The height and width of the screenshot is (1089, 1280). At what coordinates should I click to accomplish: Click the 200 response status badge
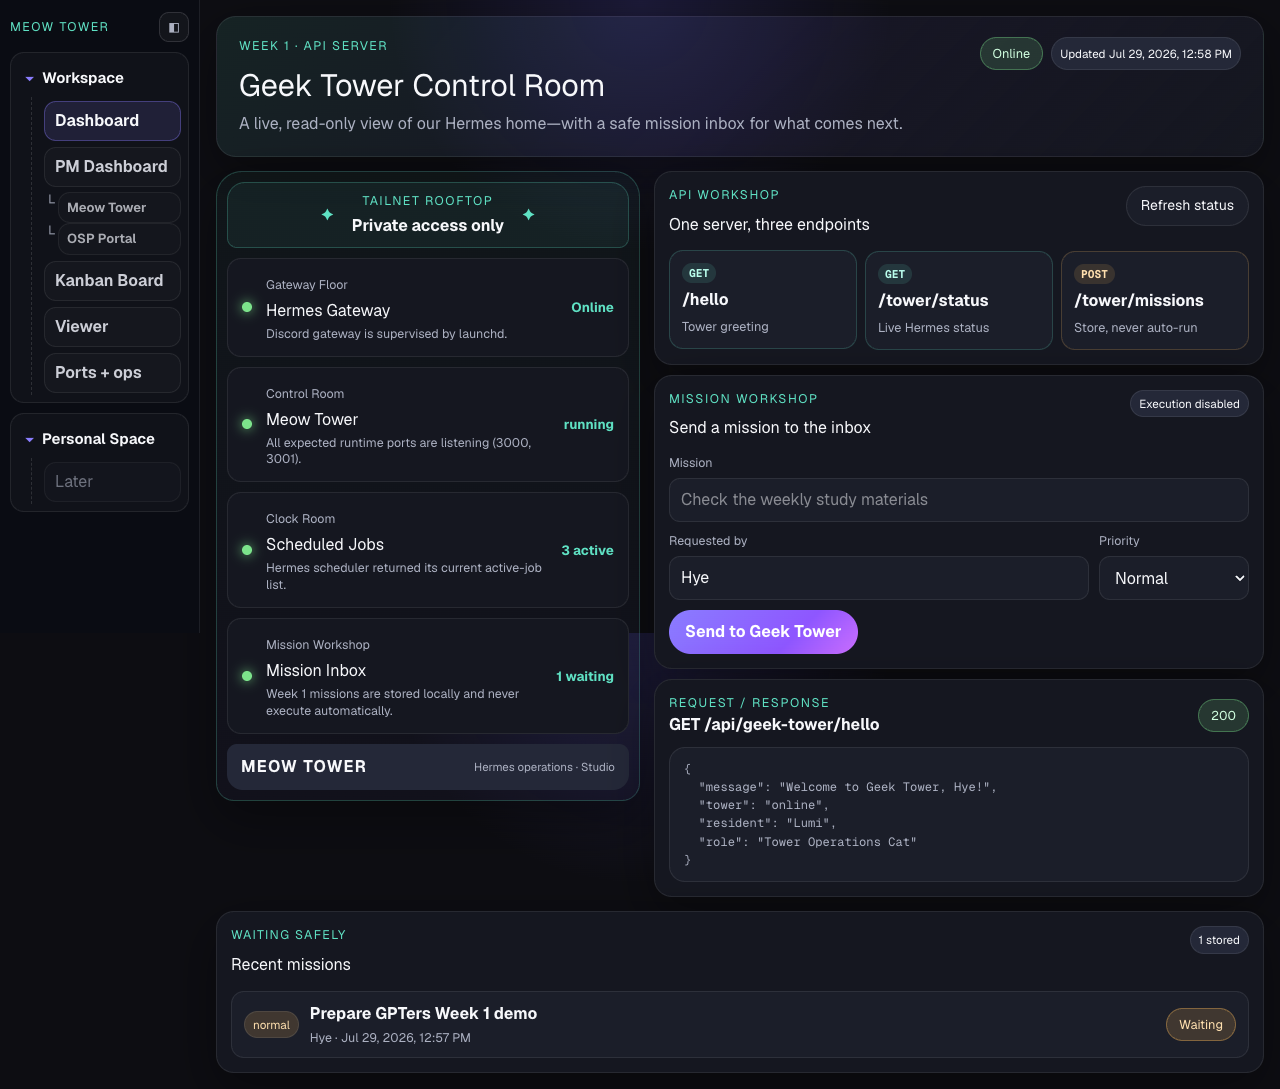1223,715
